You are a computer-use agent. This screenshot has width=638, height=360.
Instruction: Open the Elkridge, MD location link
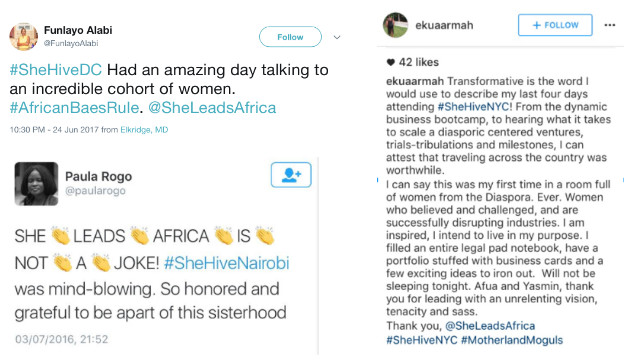pos(144,130)
